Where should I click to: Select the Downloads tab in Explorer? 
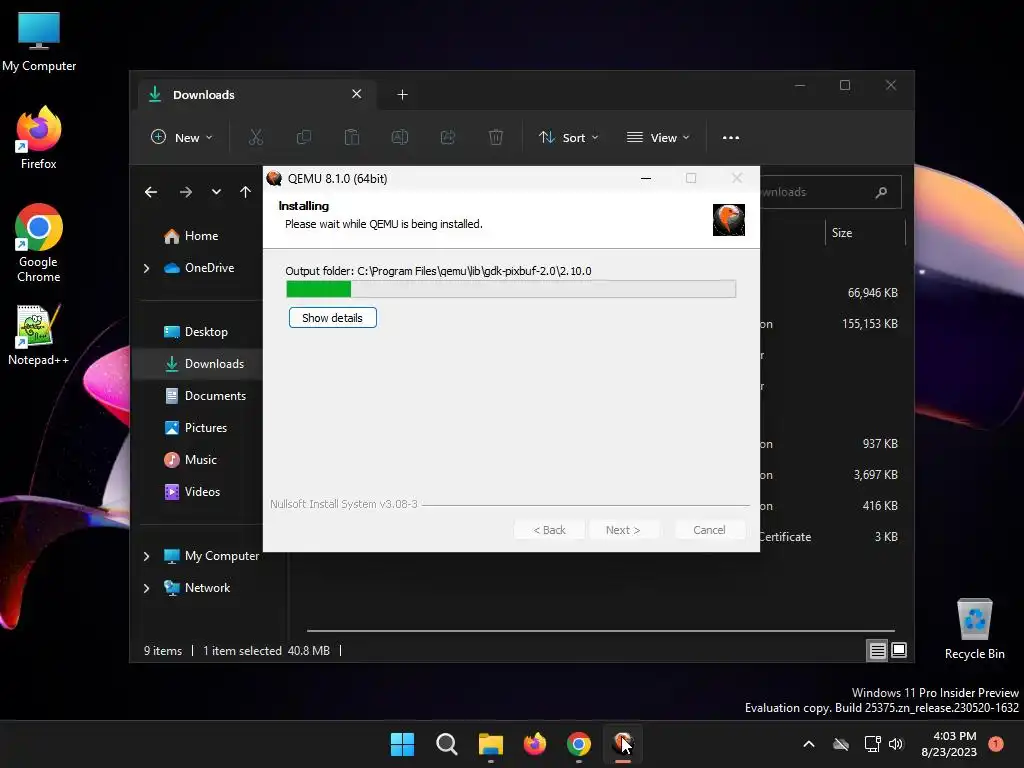point(257,95)
